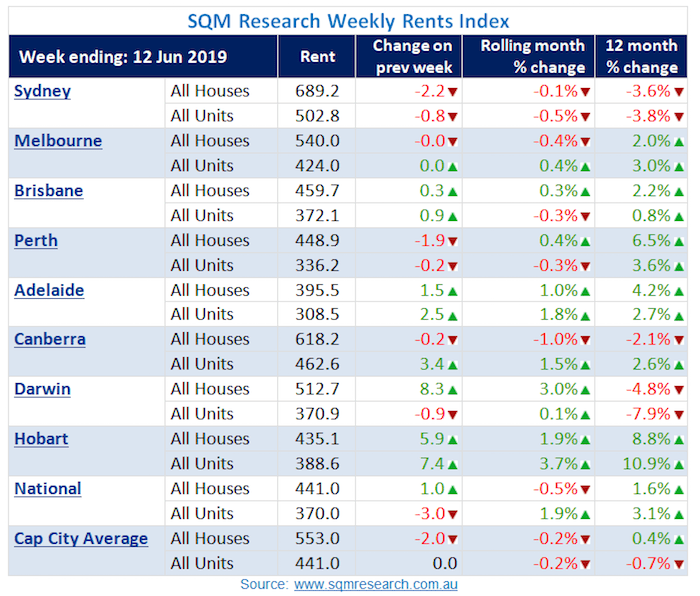Open the Adelaide city link
The height and width of the screenshot is (596, 700).
tap(49, 291)
